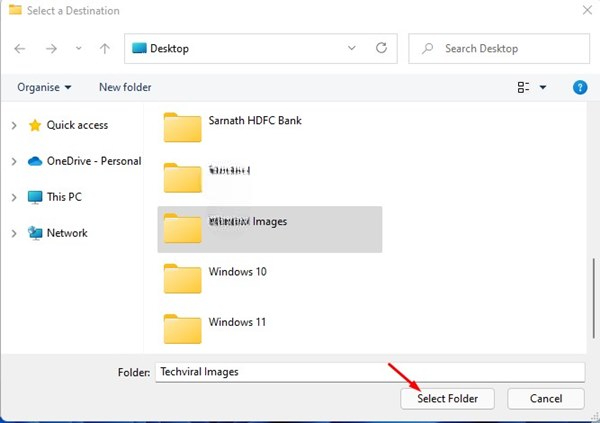Open the view options dropdown arrow
The width and height of the screenshot is (600, 423).
pos(543,87)
